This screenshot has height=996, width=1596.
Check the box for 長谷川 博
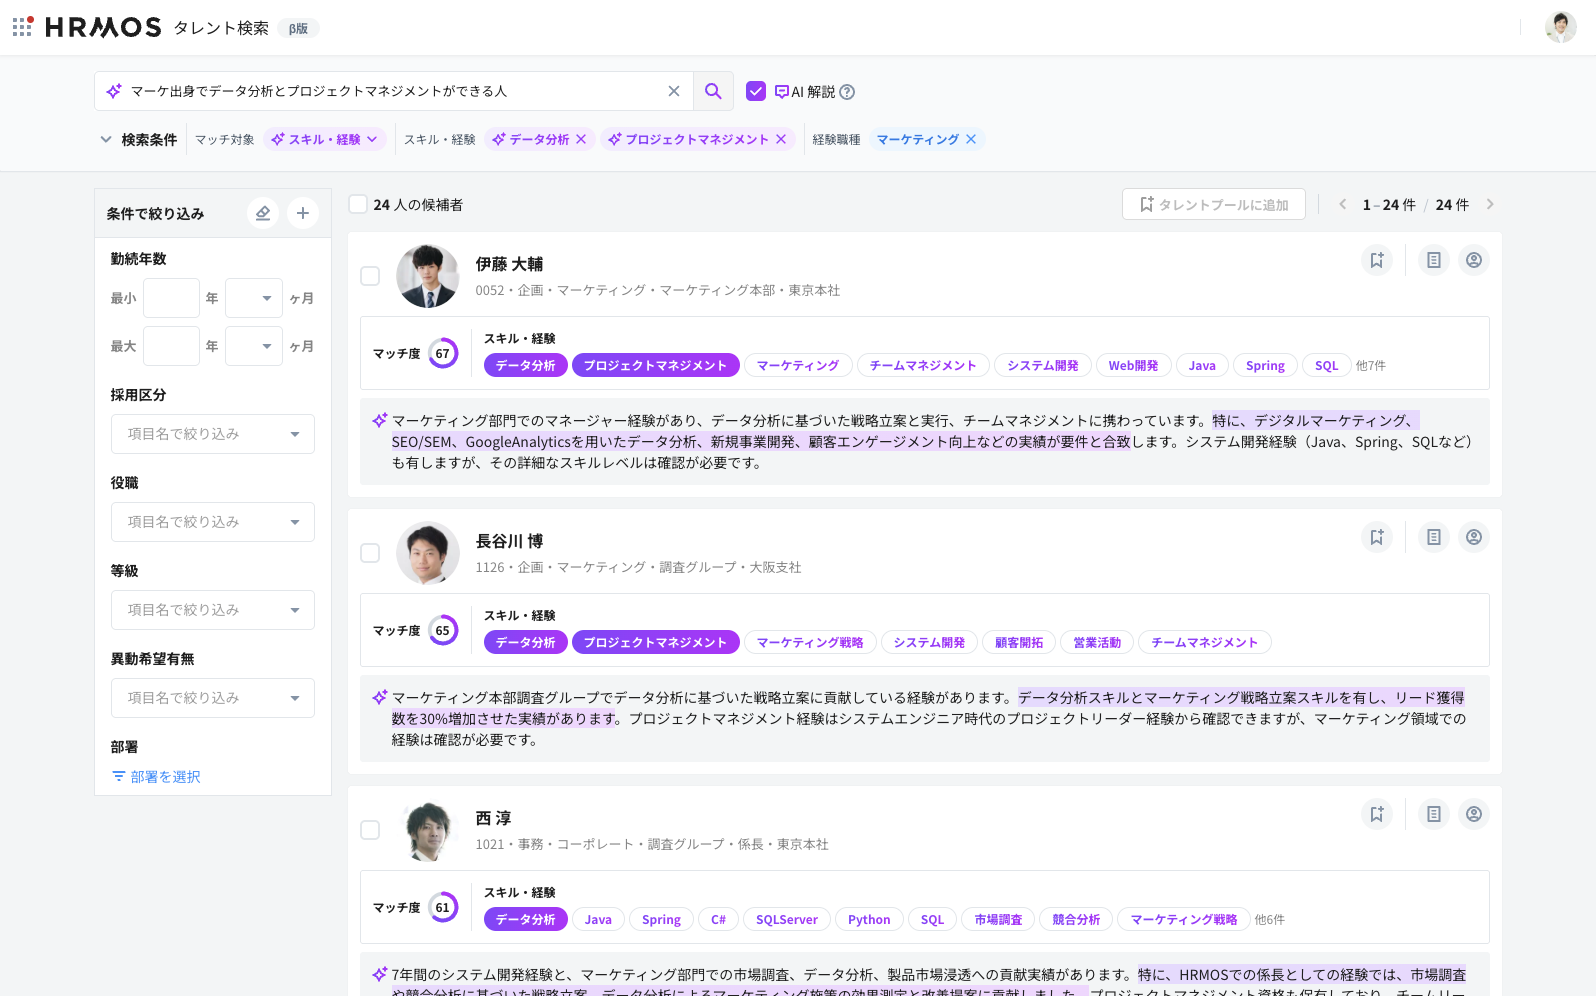pos(370,553)
